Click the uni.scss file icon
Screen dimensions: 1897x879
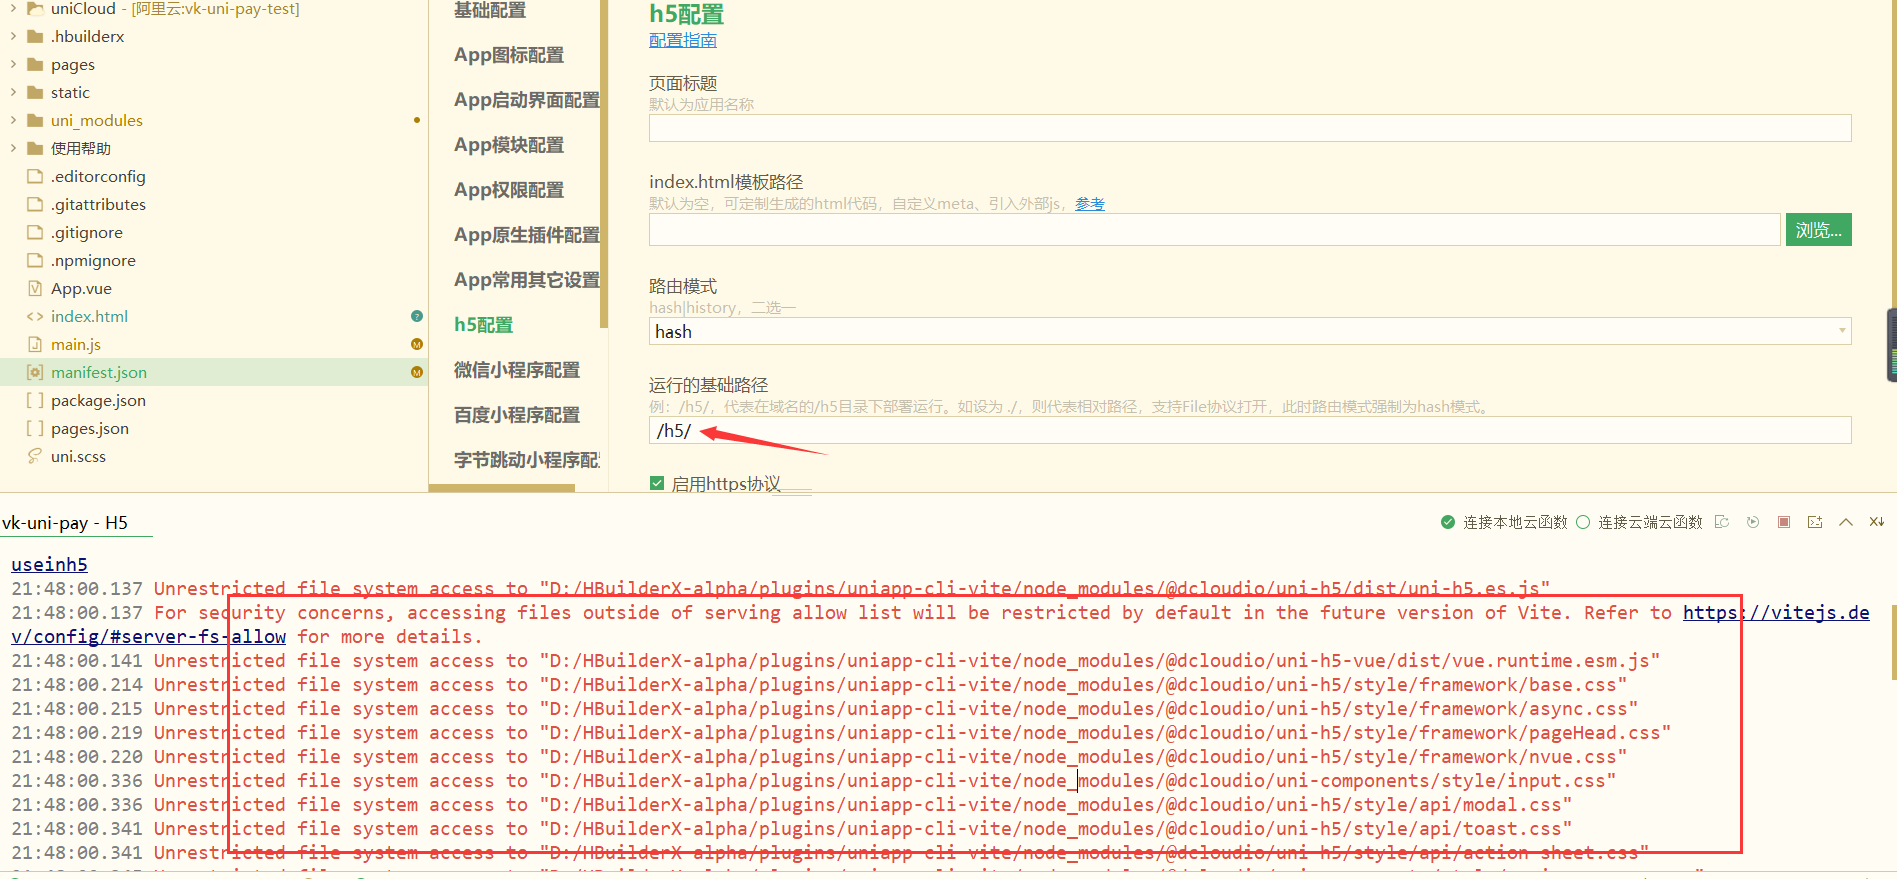point(35,456)
